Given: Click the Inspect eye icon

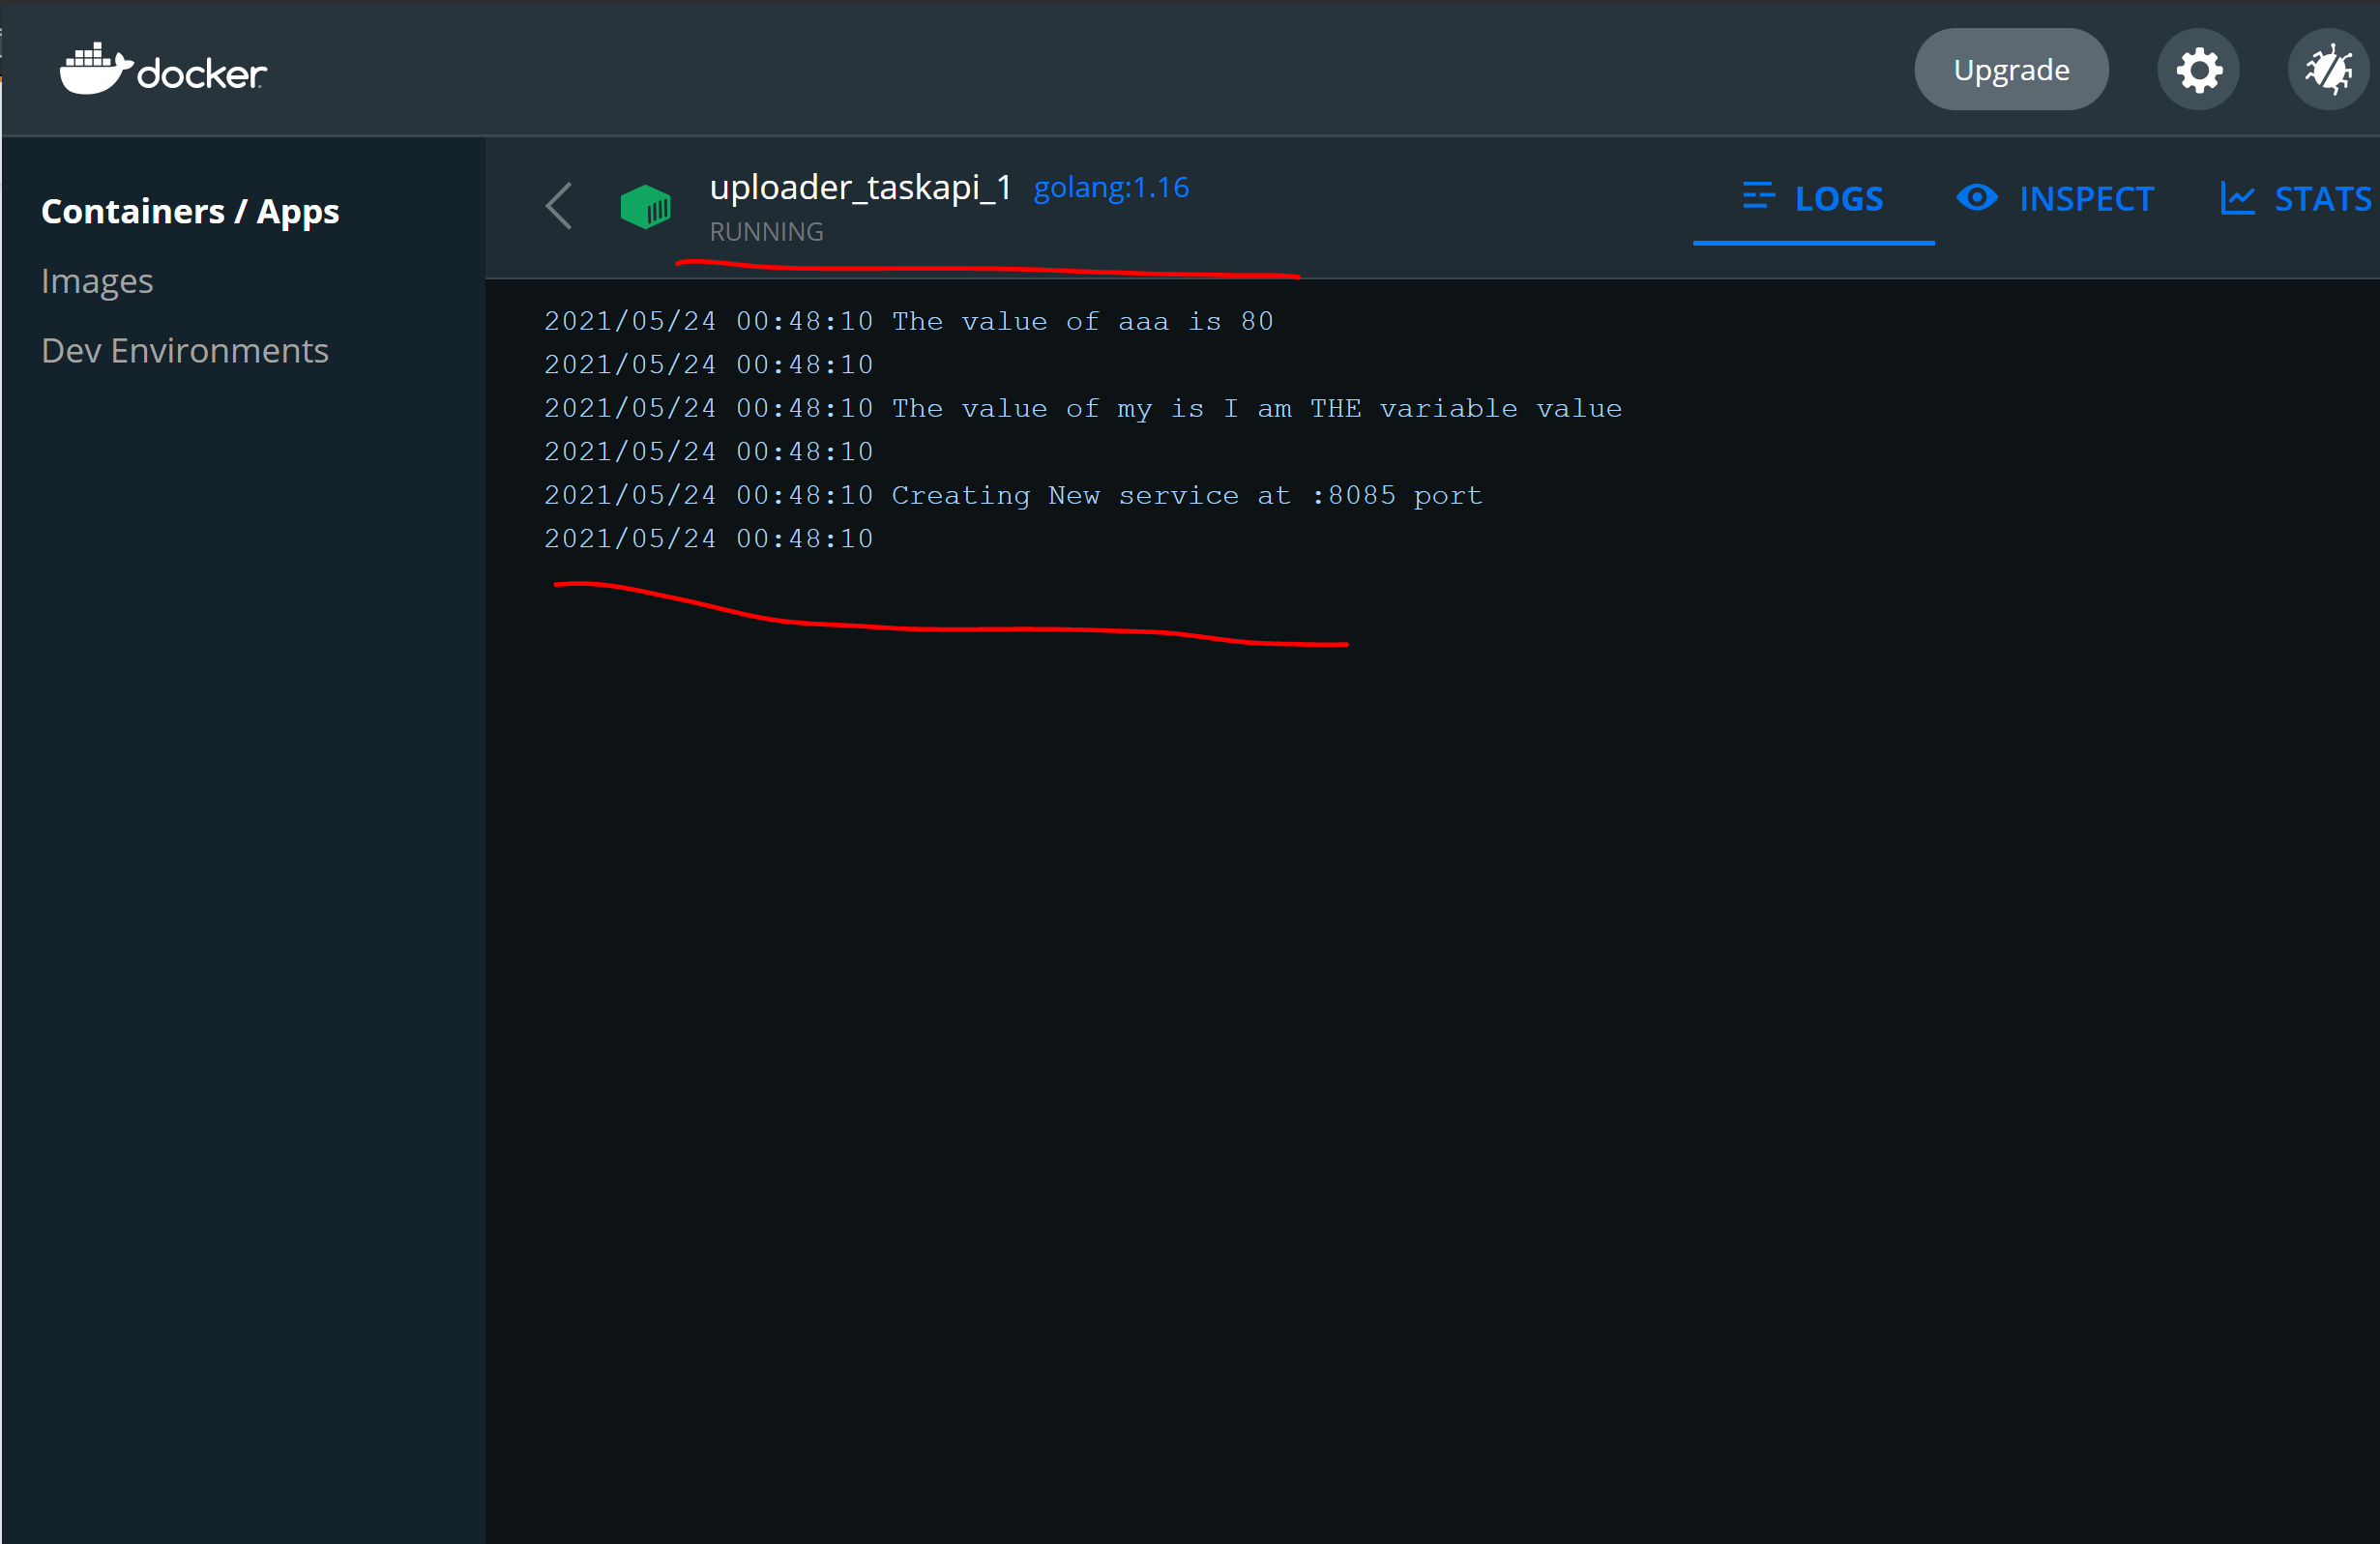Looking at the screenshot, I should click(1976, 197).
